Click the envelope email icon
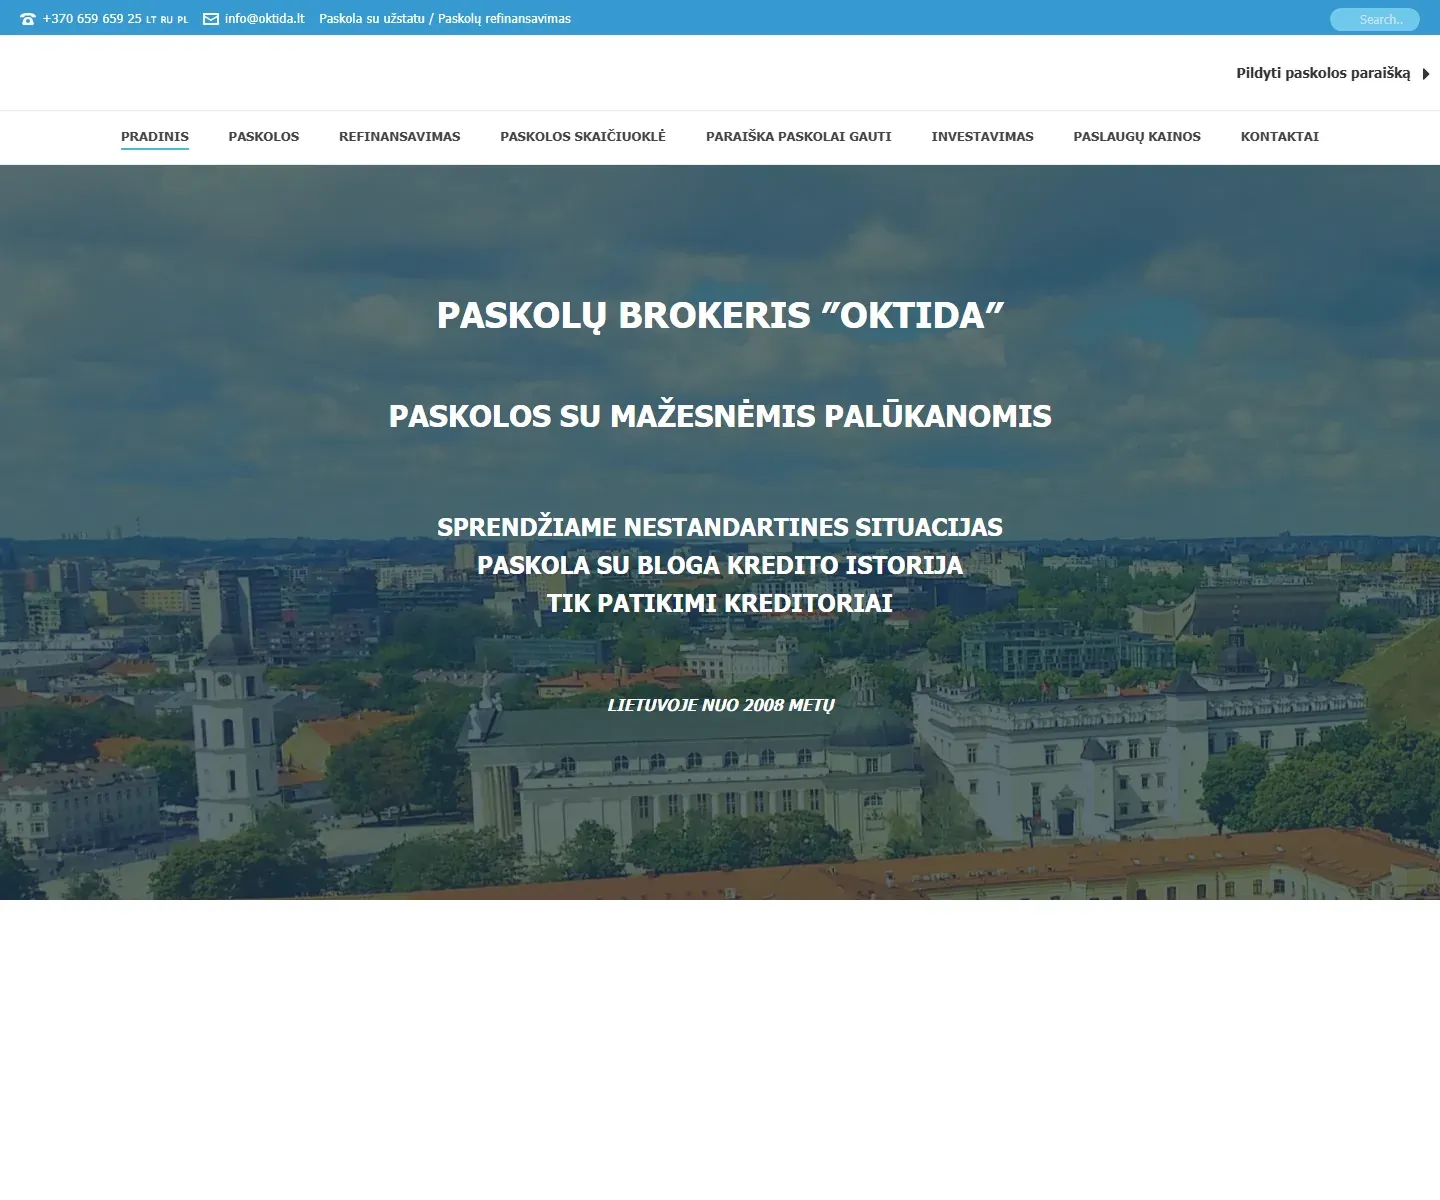Image resolution: width=1440 pixels, height=1200 pixels. coord(211,19)
